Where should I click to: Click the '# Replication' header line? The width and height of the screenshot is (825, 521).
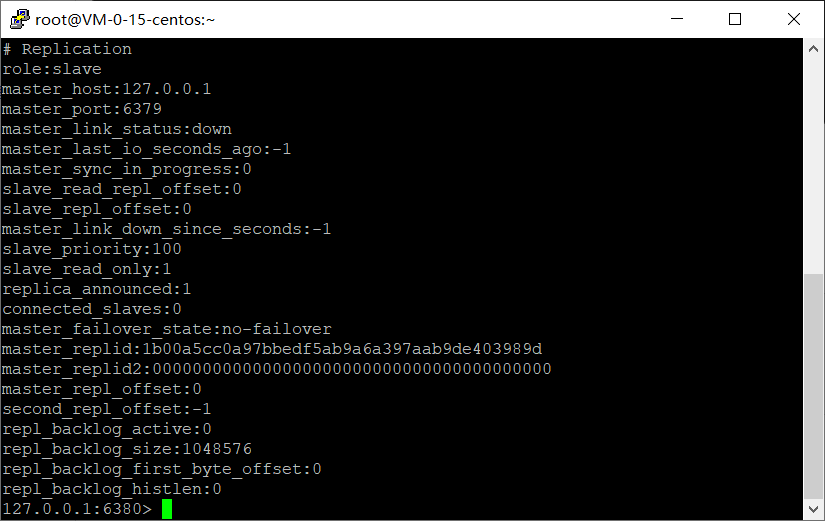coord(67,49)
